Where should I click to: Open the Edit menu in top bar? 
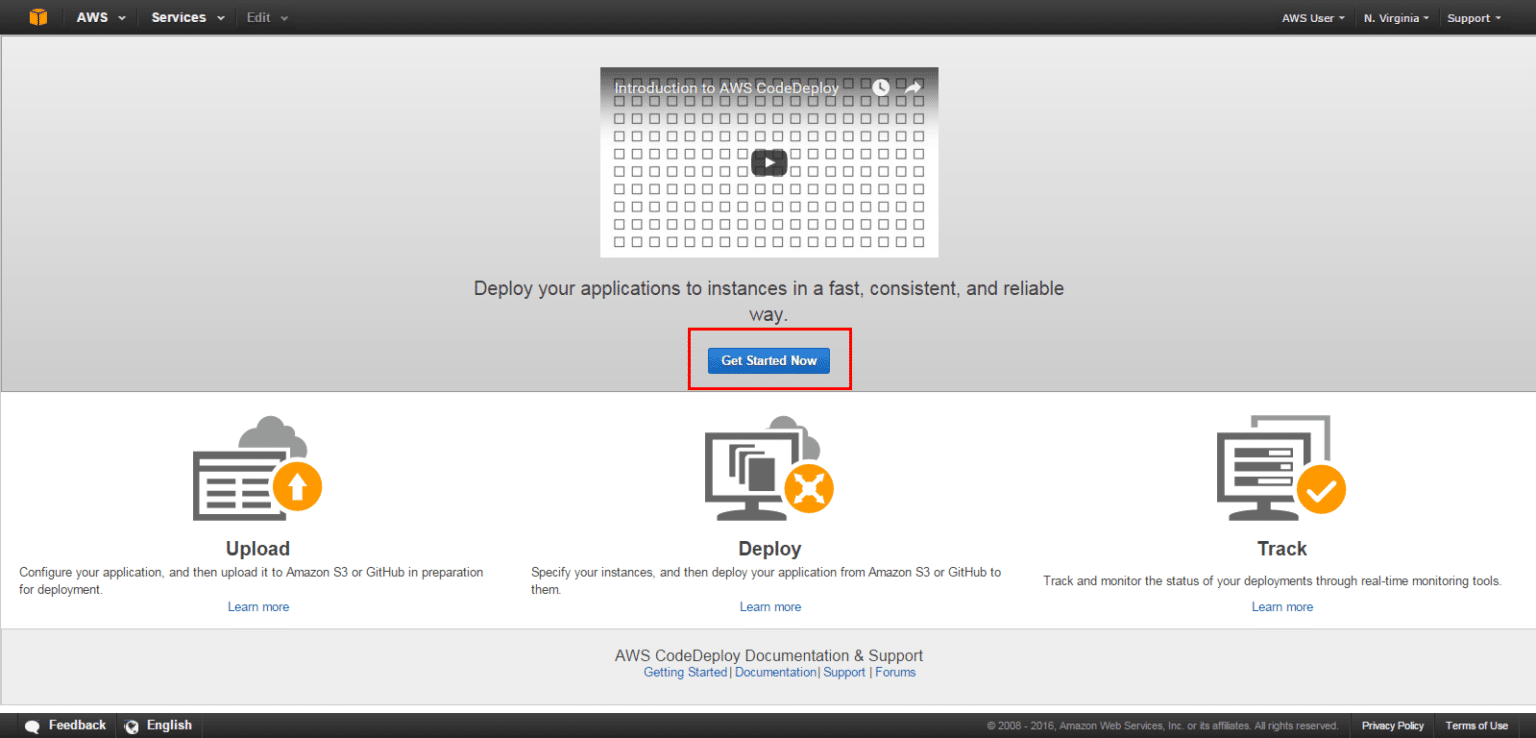(x=267, y=18)
